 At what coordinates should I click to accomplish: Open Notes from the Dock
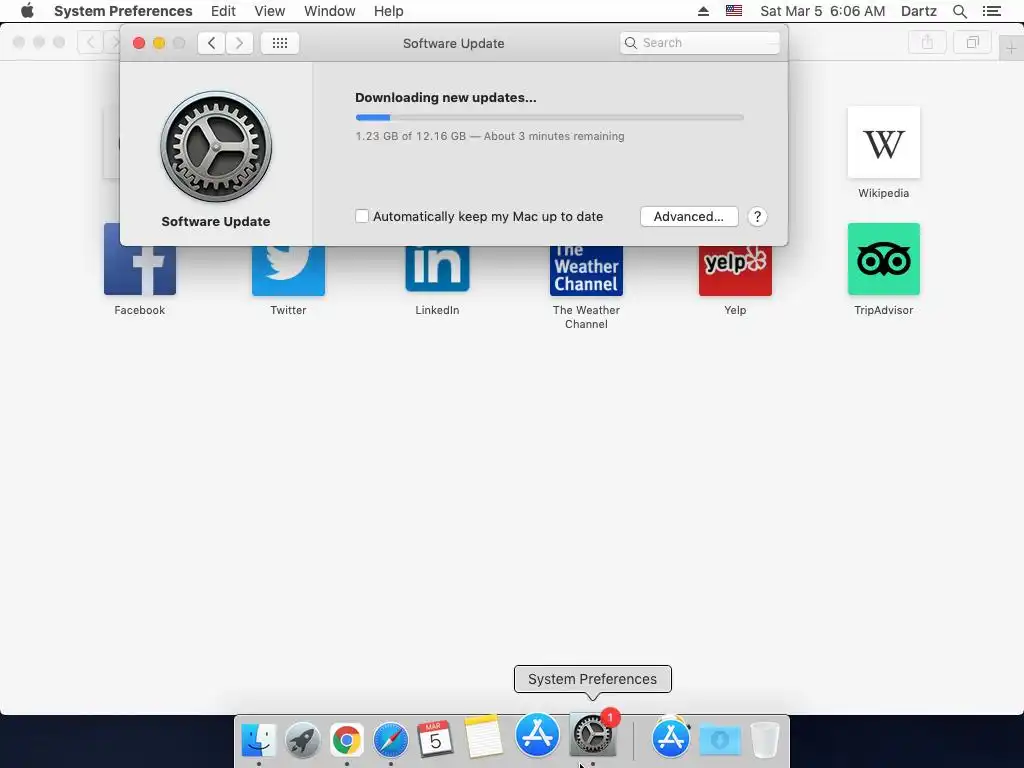tap(483, 737)
